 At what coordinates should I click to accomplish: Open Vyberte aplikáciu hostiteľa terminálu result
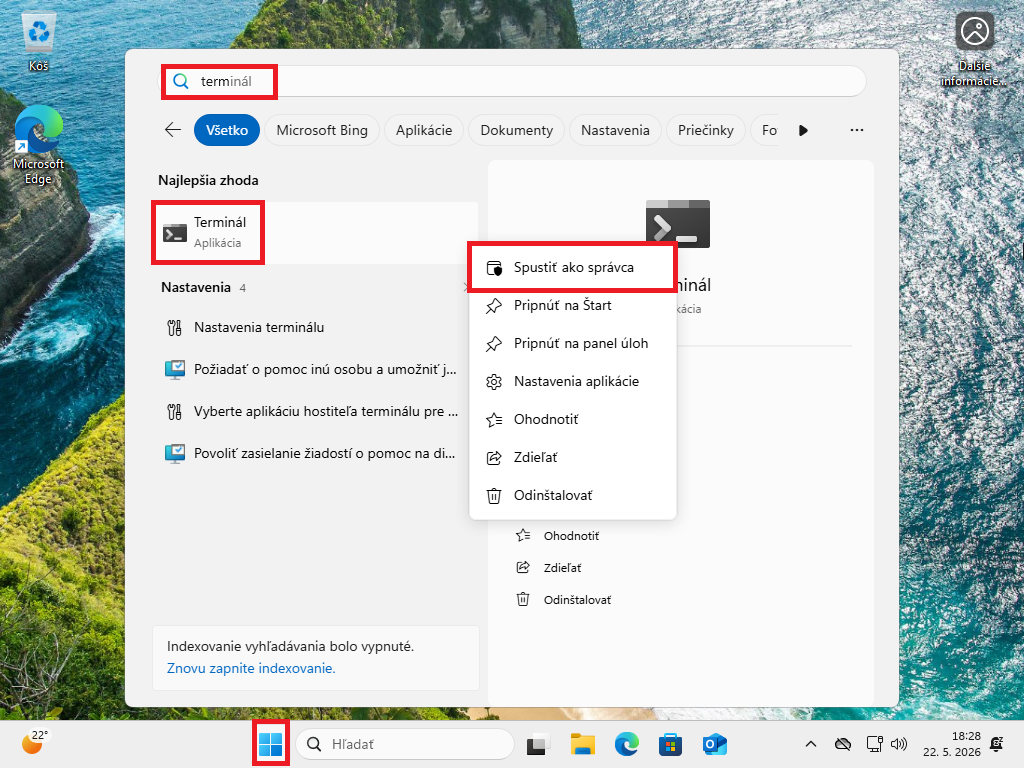pos(315,411)
